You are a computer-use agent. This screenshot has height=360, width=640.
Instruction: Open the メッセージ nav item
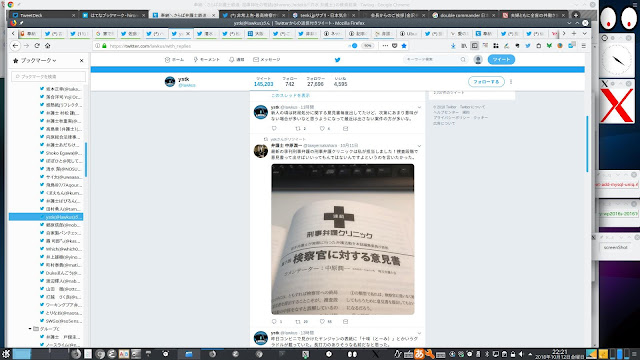267,60
